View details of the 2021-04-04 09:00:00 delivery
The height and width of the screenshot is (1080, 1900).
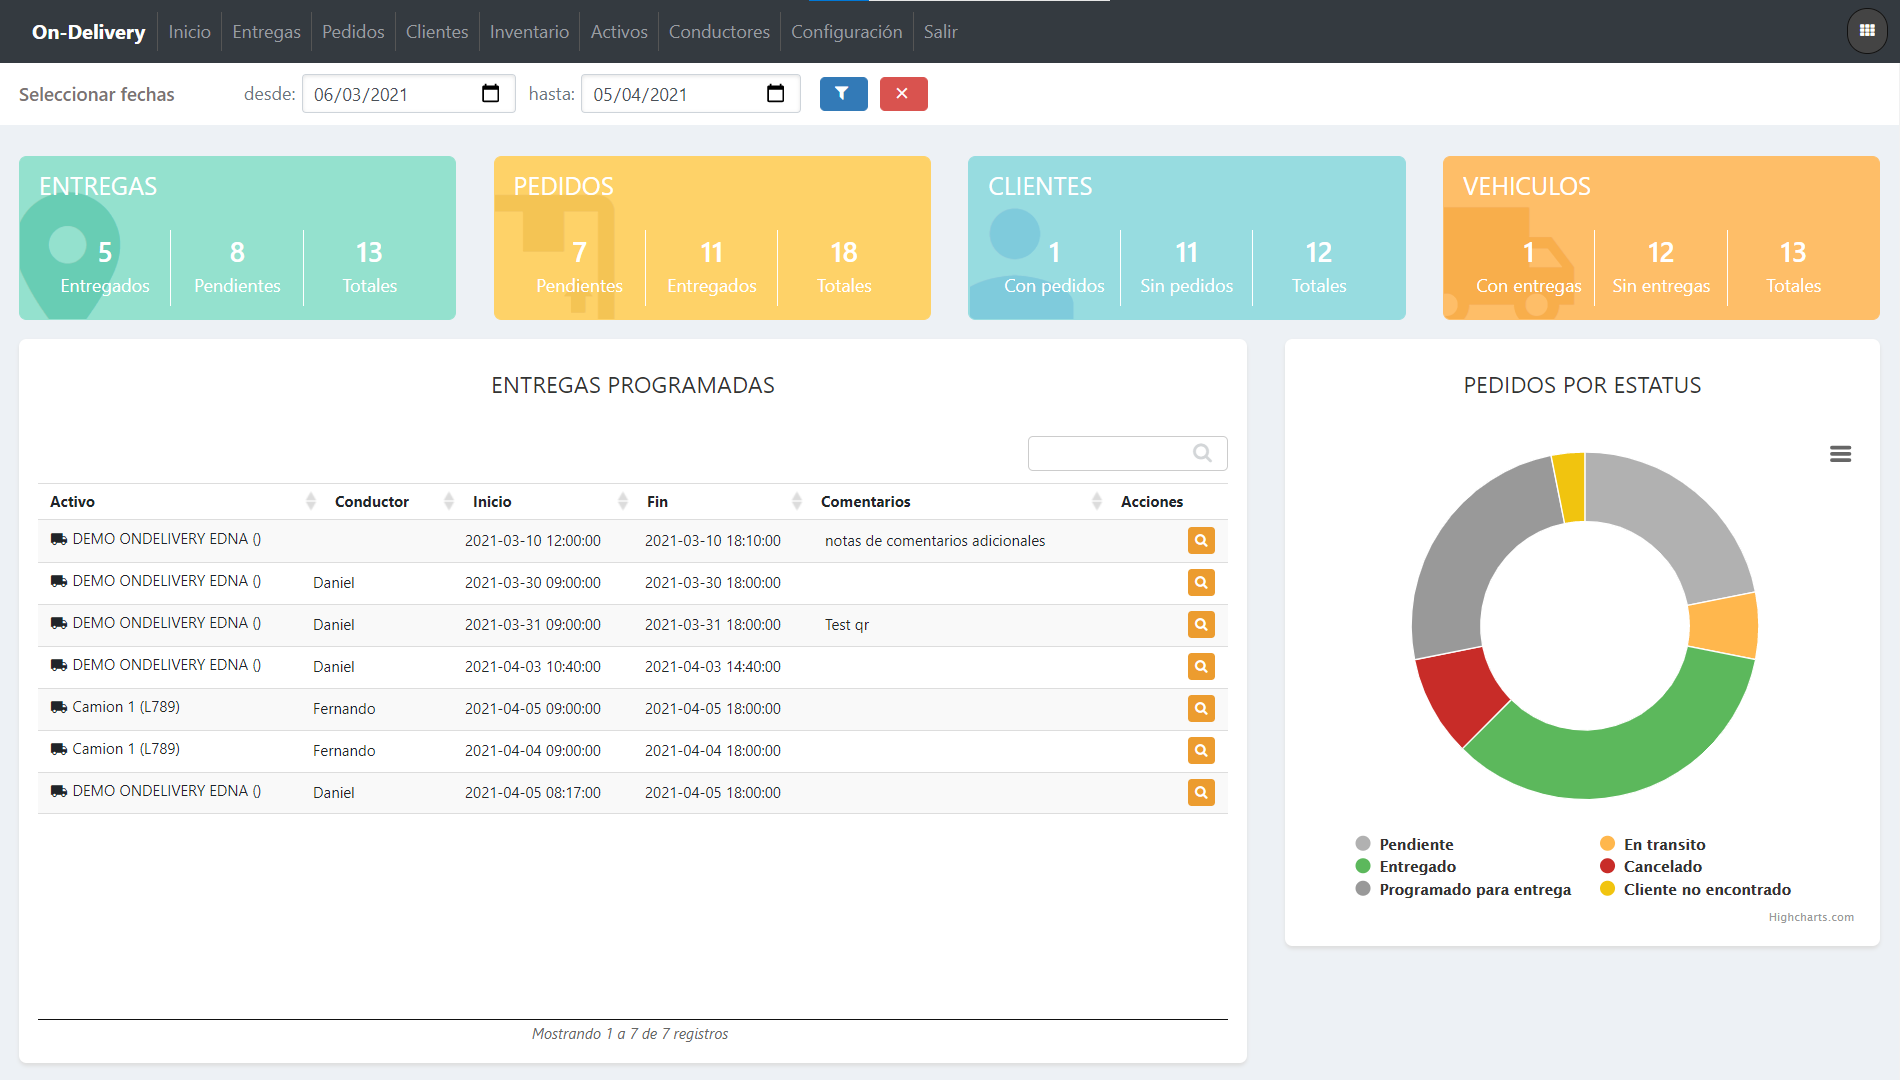coord(1201,750)
